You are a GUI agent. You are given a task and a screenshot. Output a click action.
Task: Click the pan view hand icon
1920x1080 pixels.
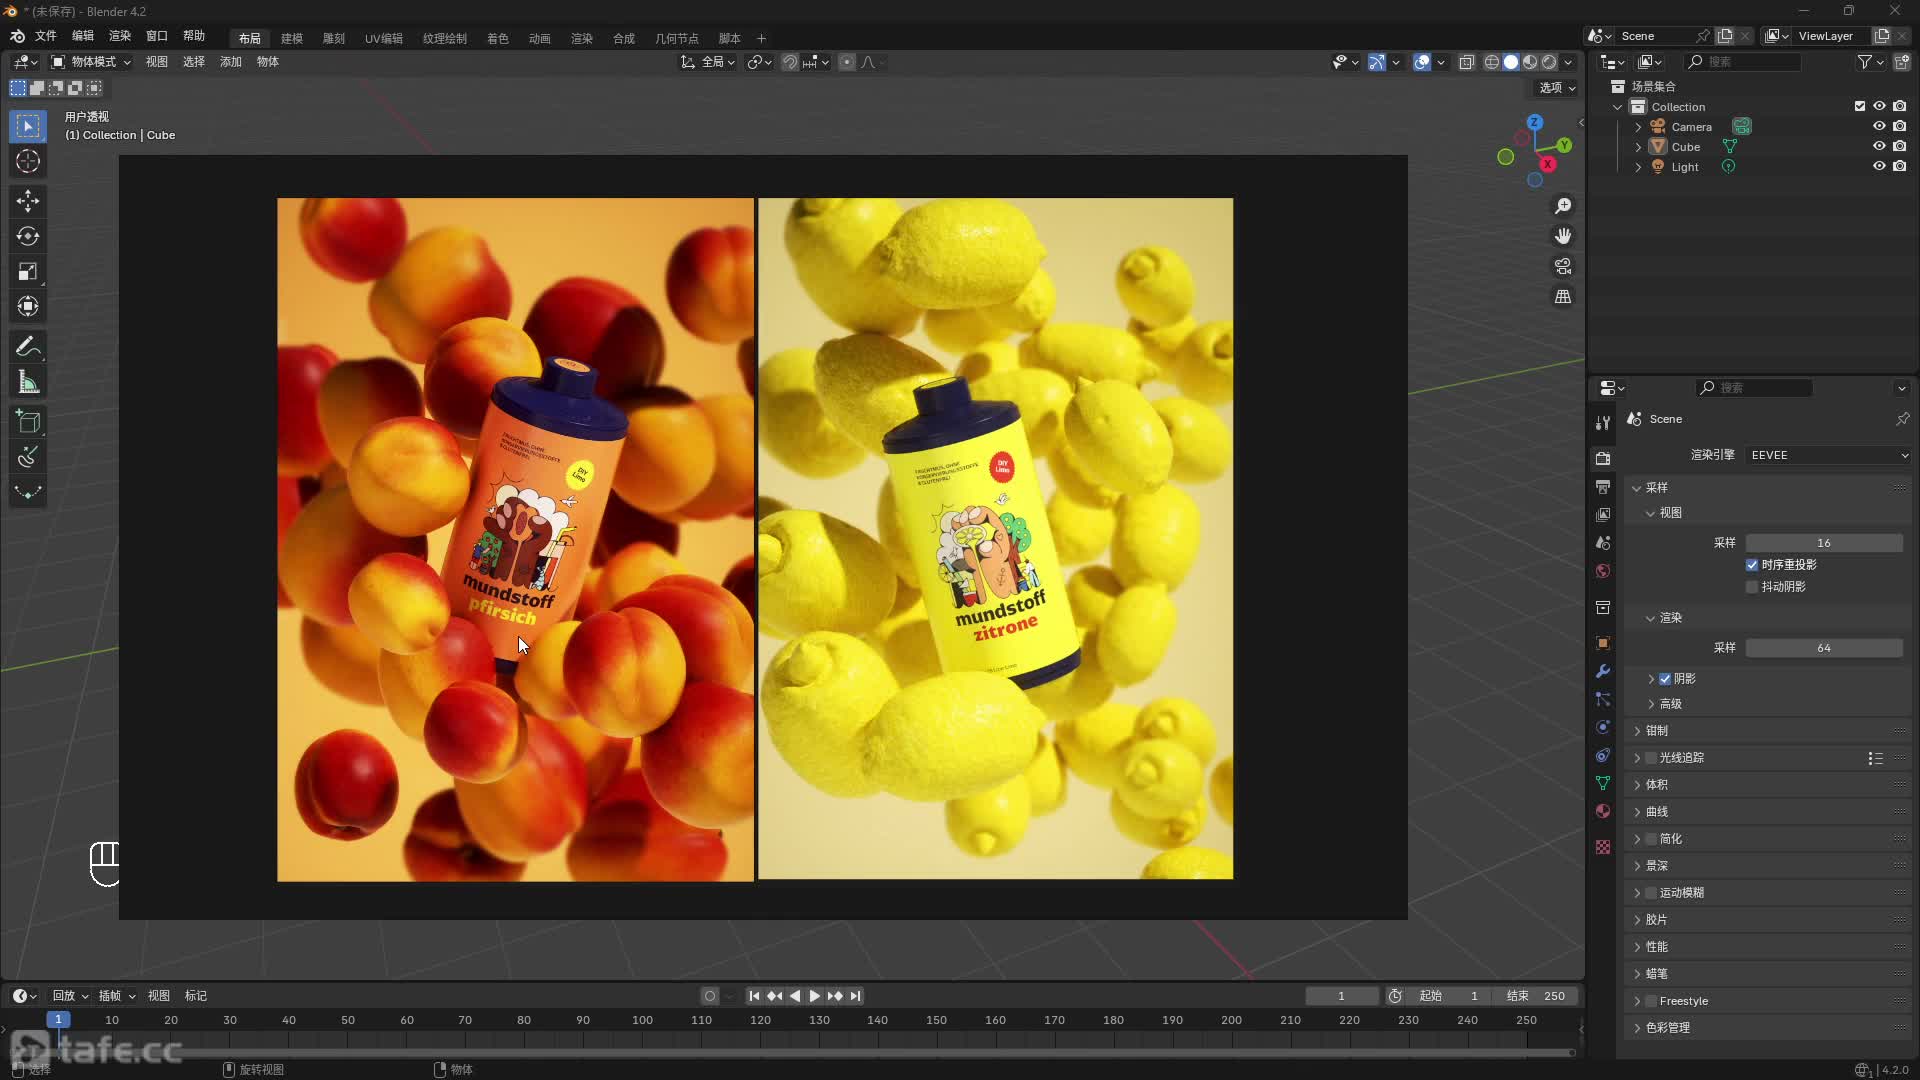pos(1563,236)
